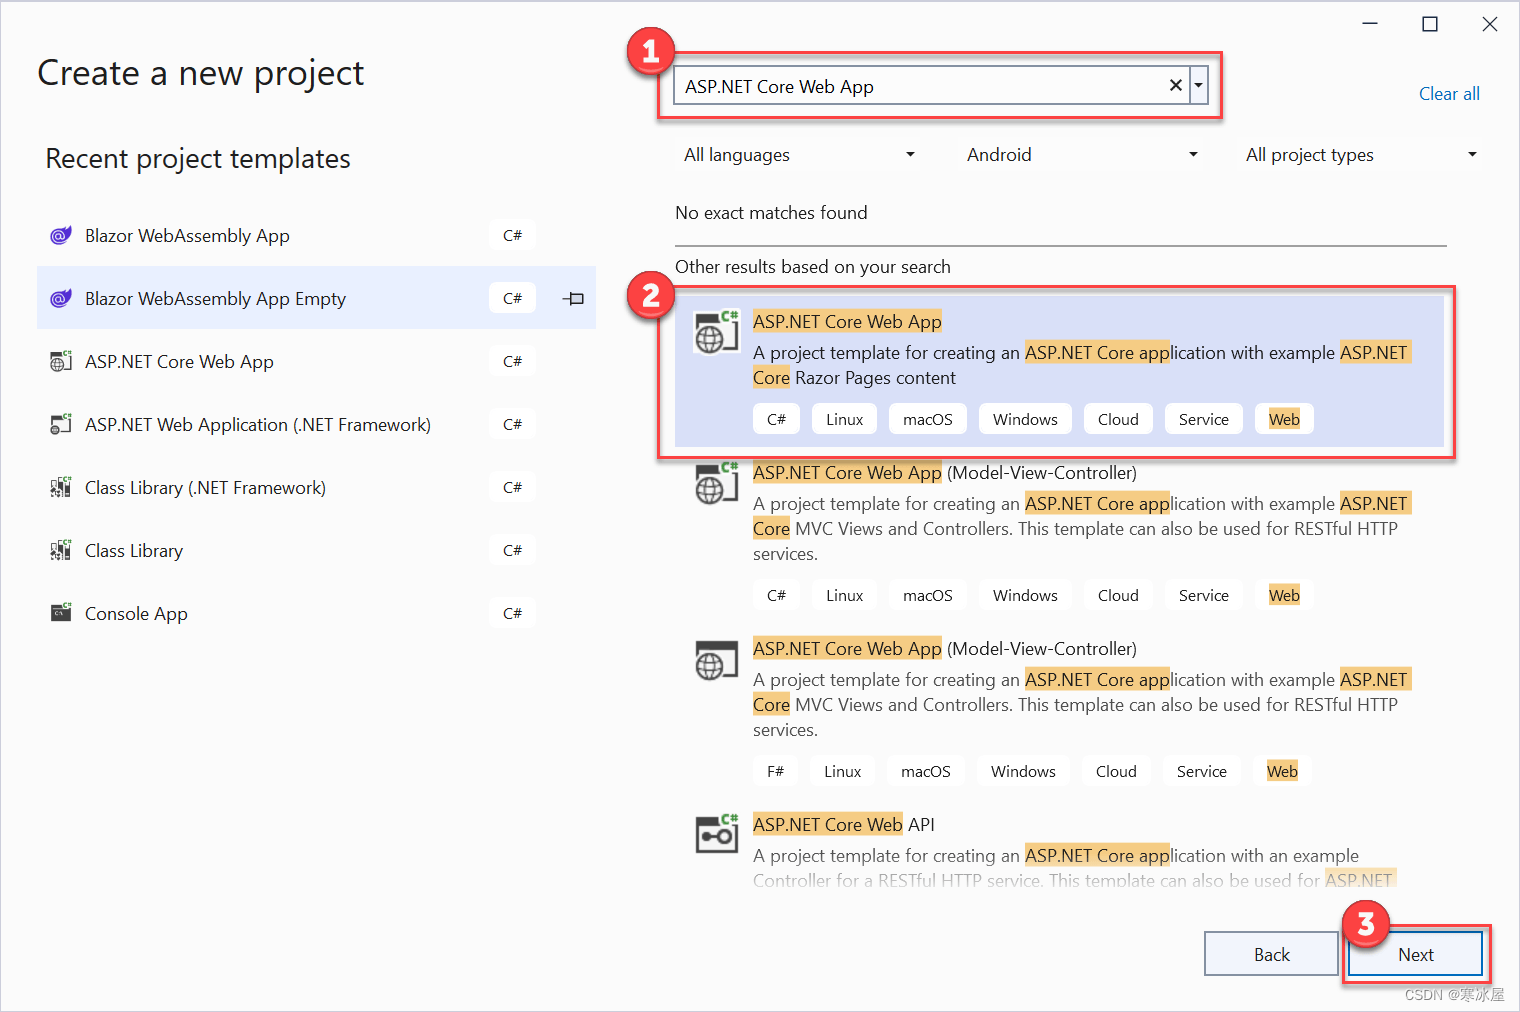1520x1012 pixels.
Task: Select the Linux tag on the highlighted template
Action: (844, 418)
